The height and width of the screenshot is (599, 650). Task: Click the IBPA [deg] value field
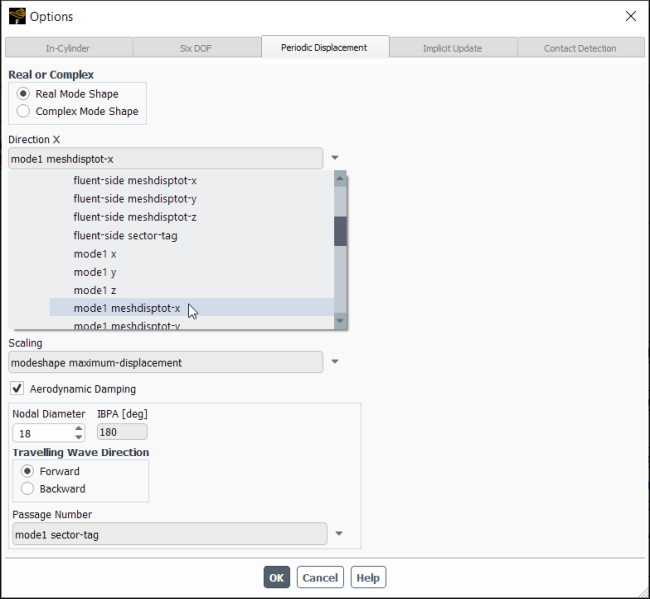tap(122, 432)
